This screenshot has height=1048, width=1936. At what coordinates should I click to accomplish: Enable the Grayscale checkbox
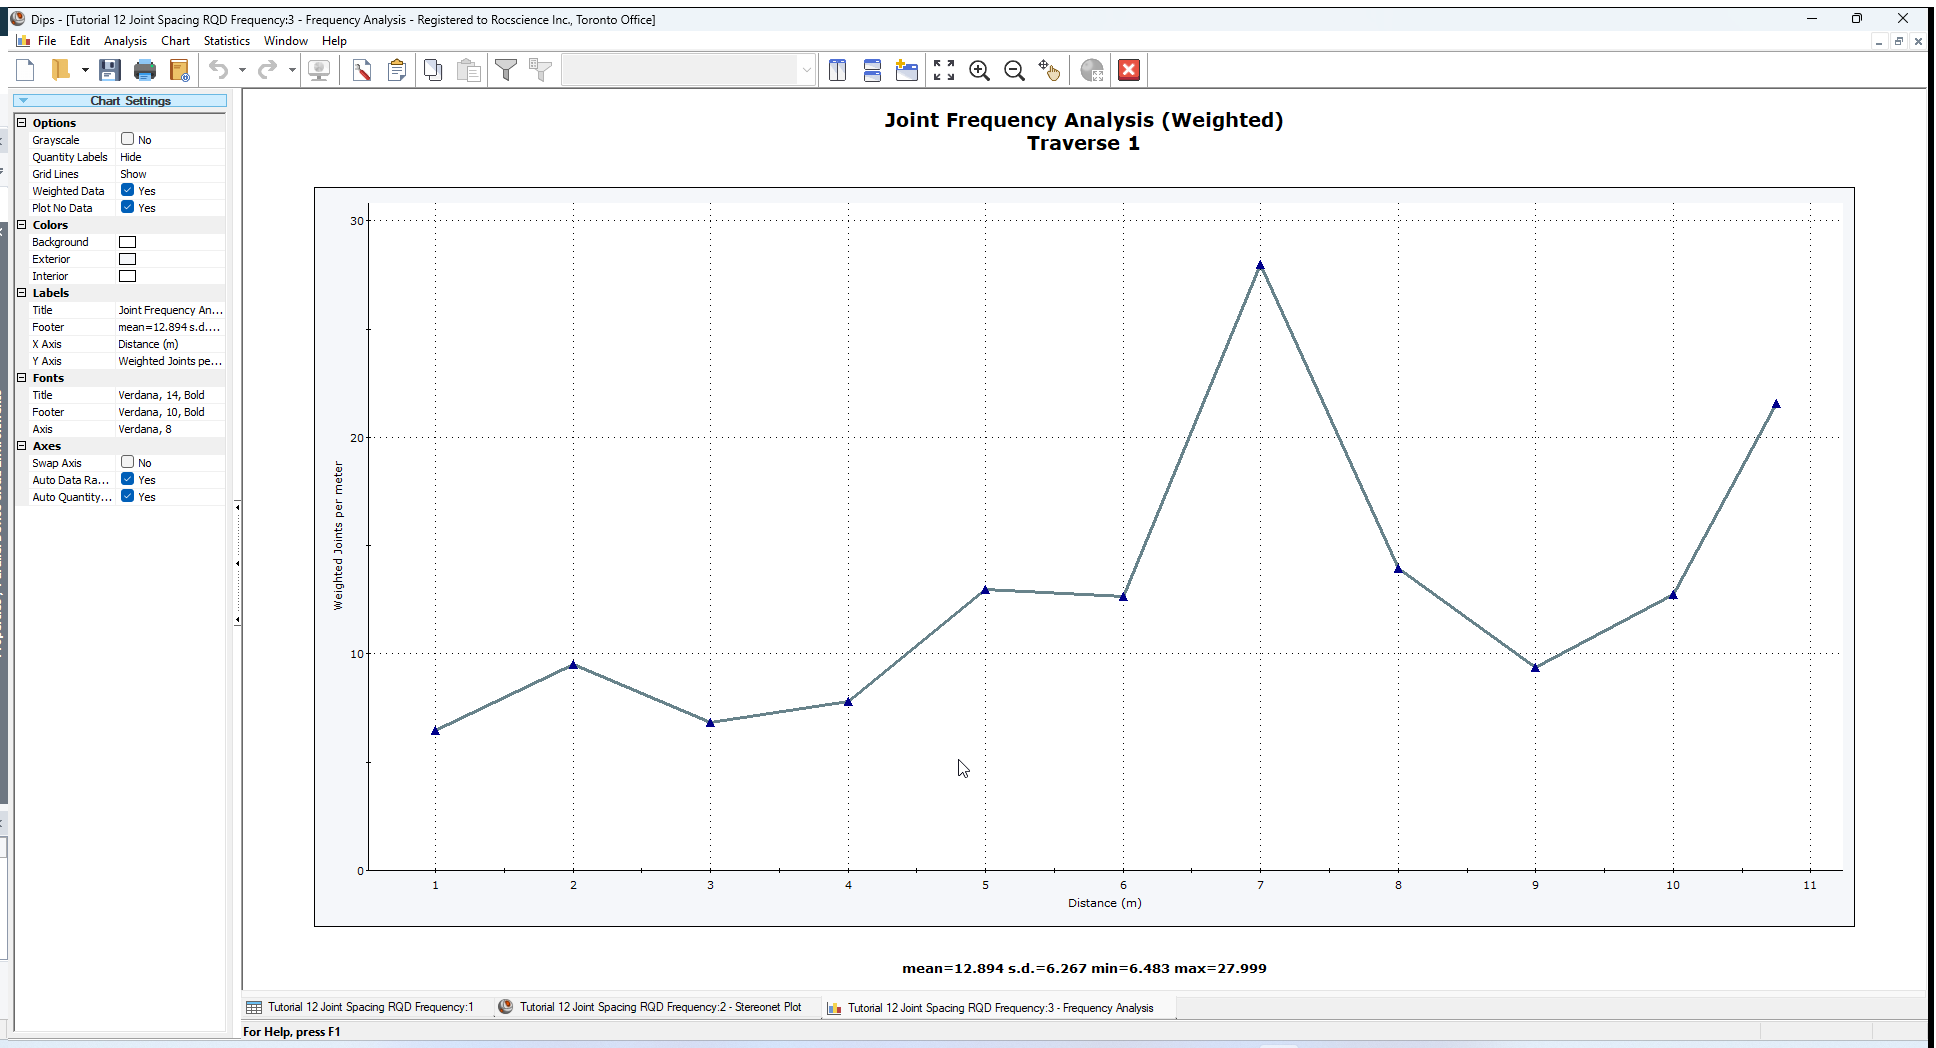pyautogui.click(x=128, y=140)
